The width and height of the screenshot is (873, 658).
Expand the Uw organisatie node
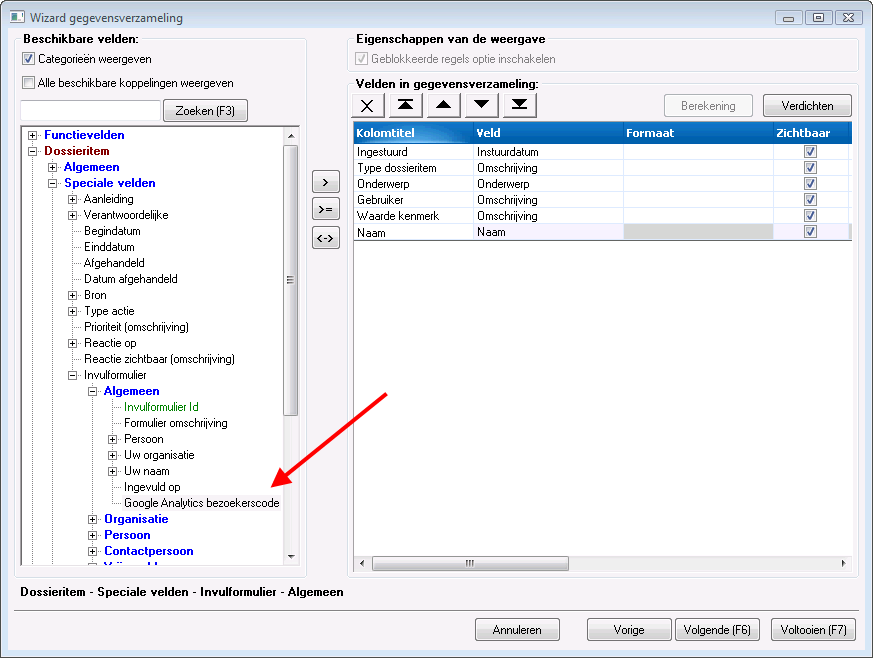[112, 455]
